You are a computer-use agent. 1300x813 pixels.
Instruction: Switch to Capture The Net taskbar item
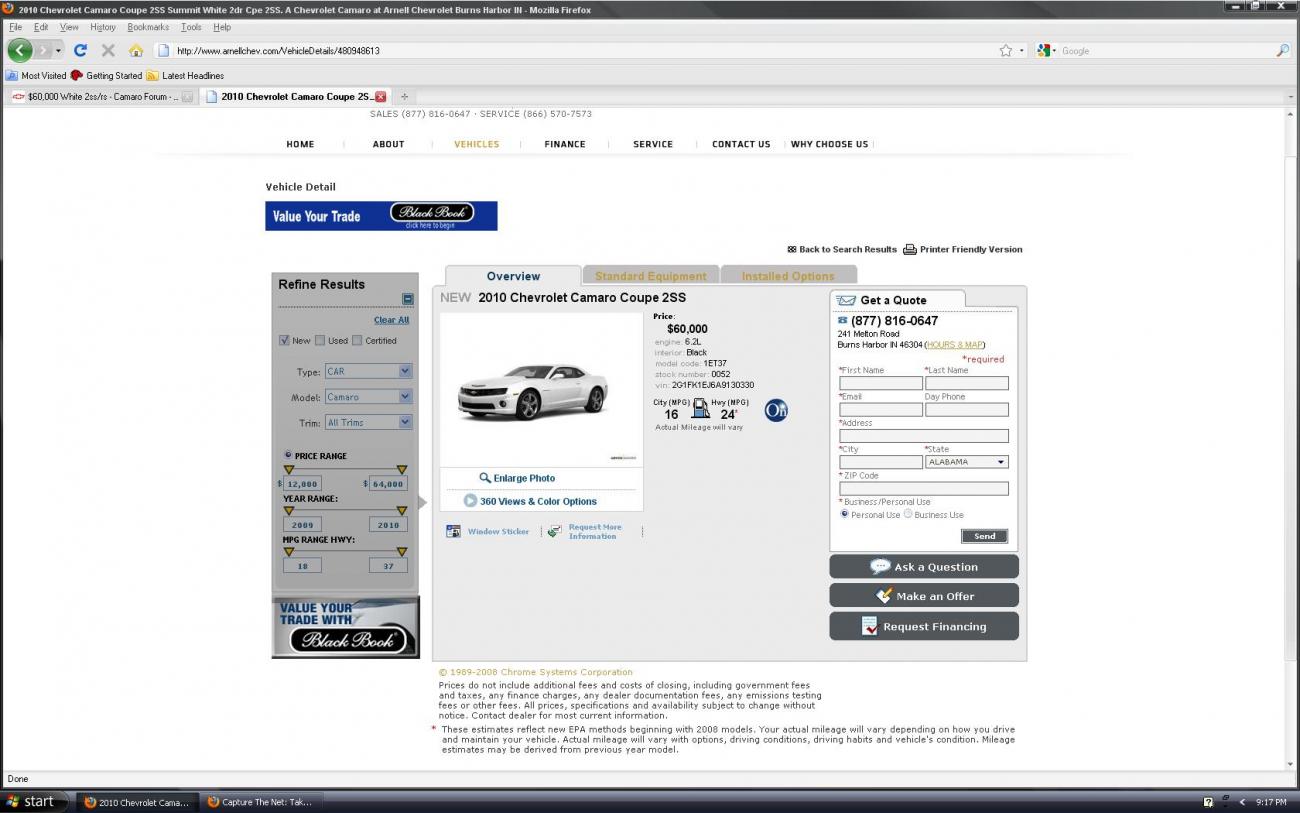tap(260, 802)
